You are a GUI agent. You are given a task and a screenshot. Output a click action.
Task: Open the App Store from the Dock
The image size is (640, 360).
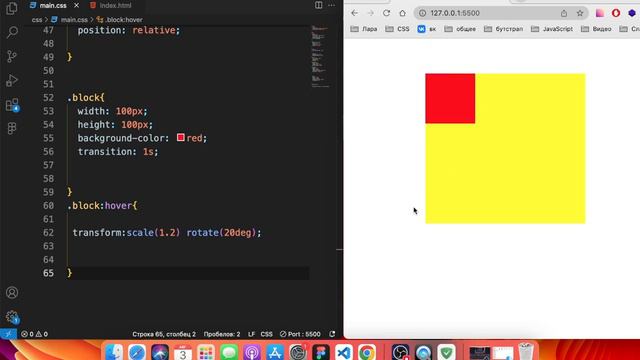(275, 352)
